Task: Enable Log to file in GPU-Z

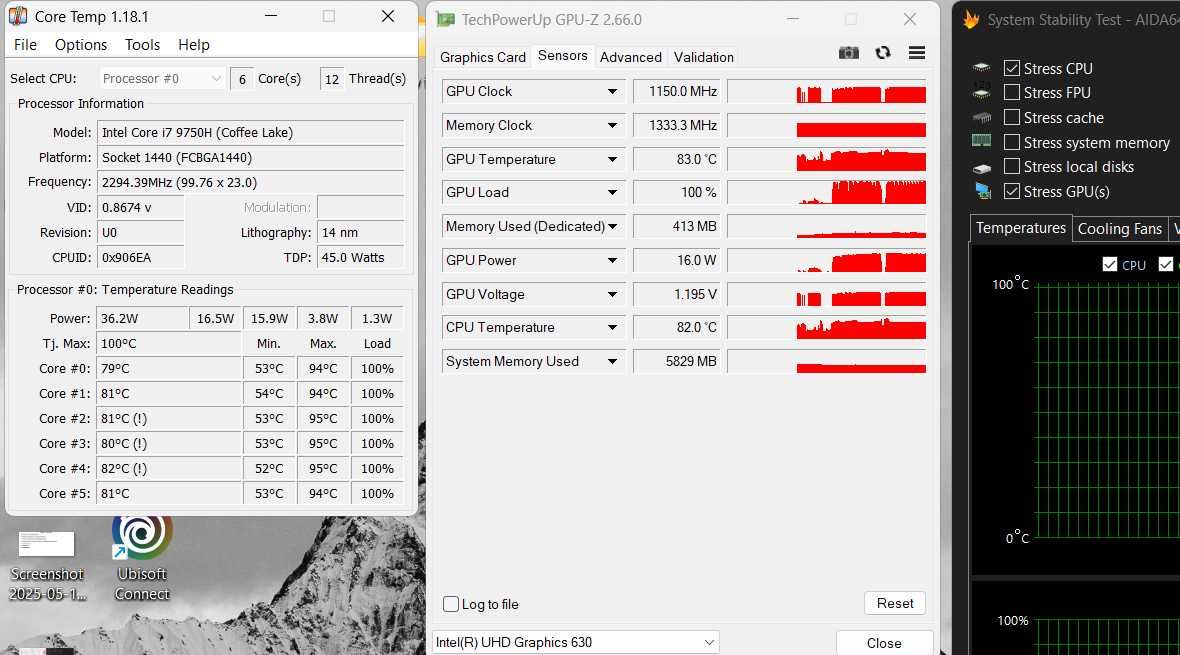Action: coord(451,604)
